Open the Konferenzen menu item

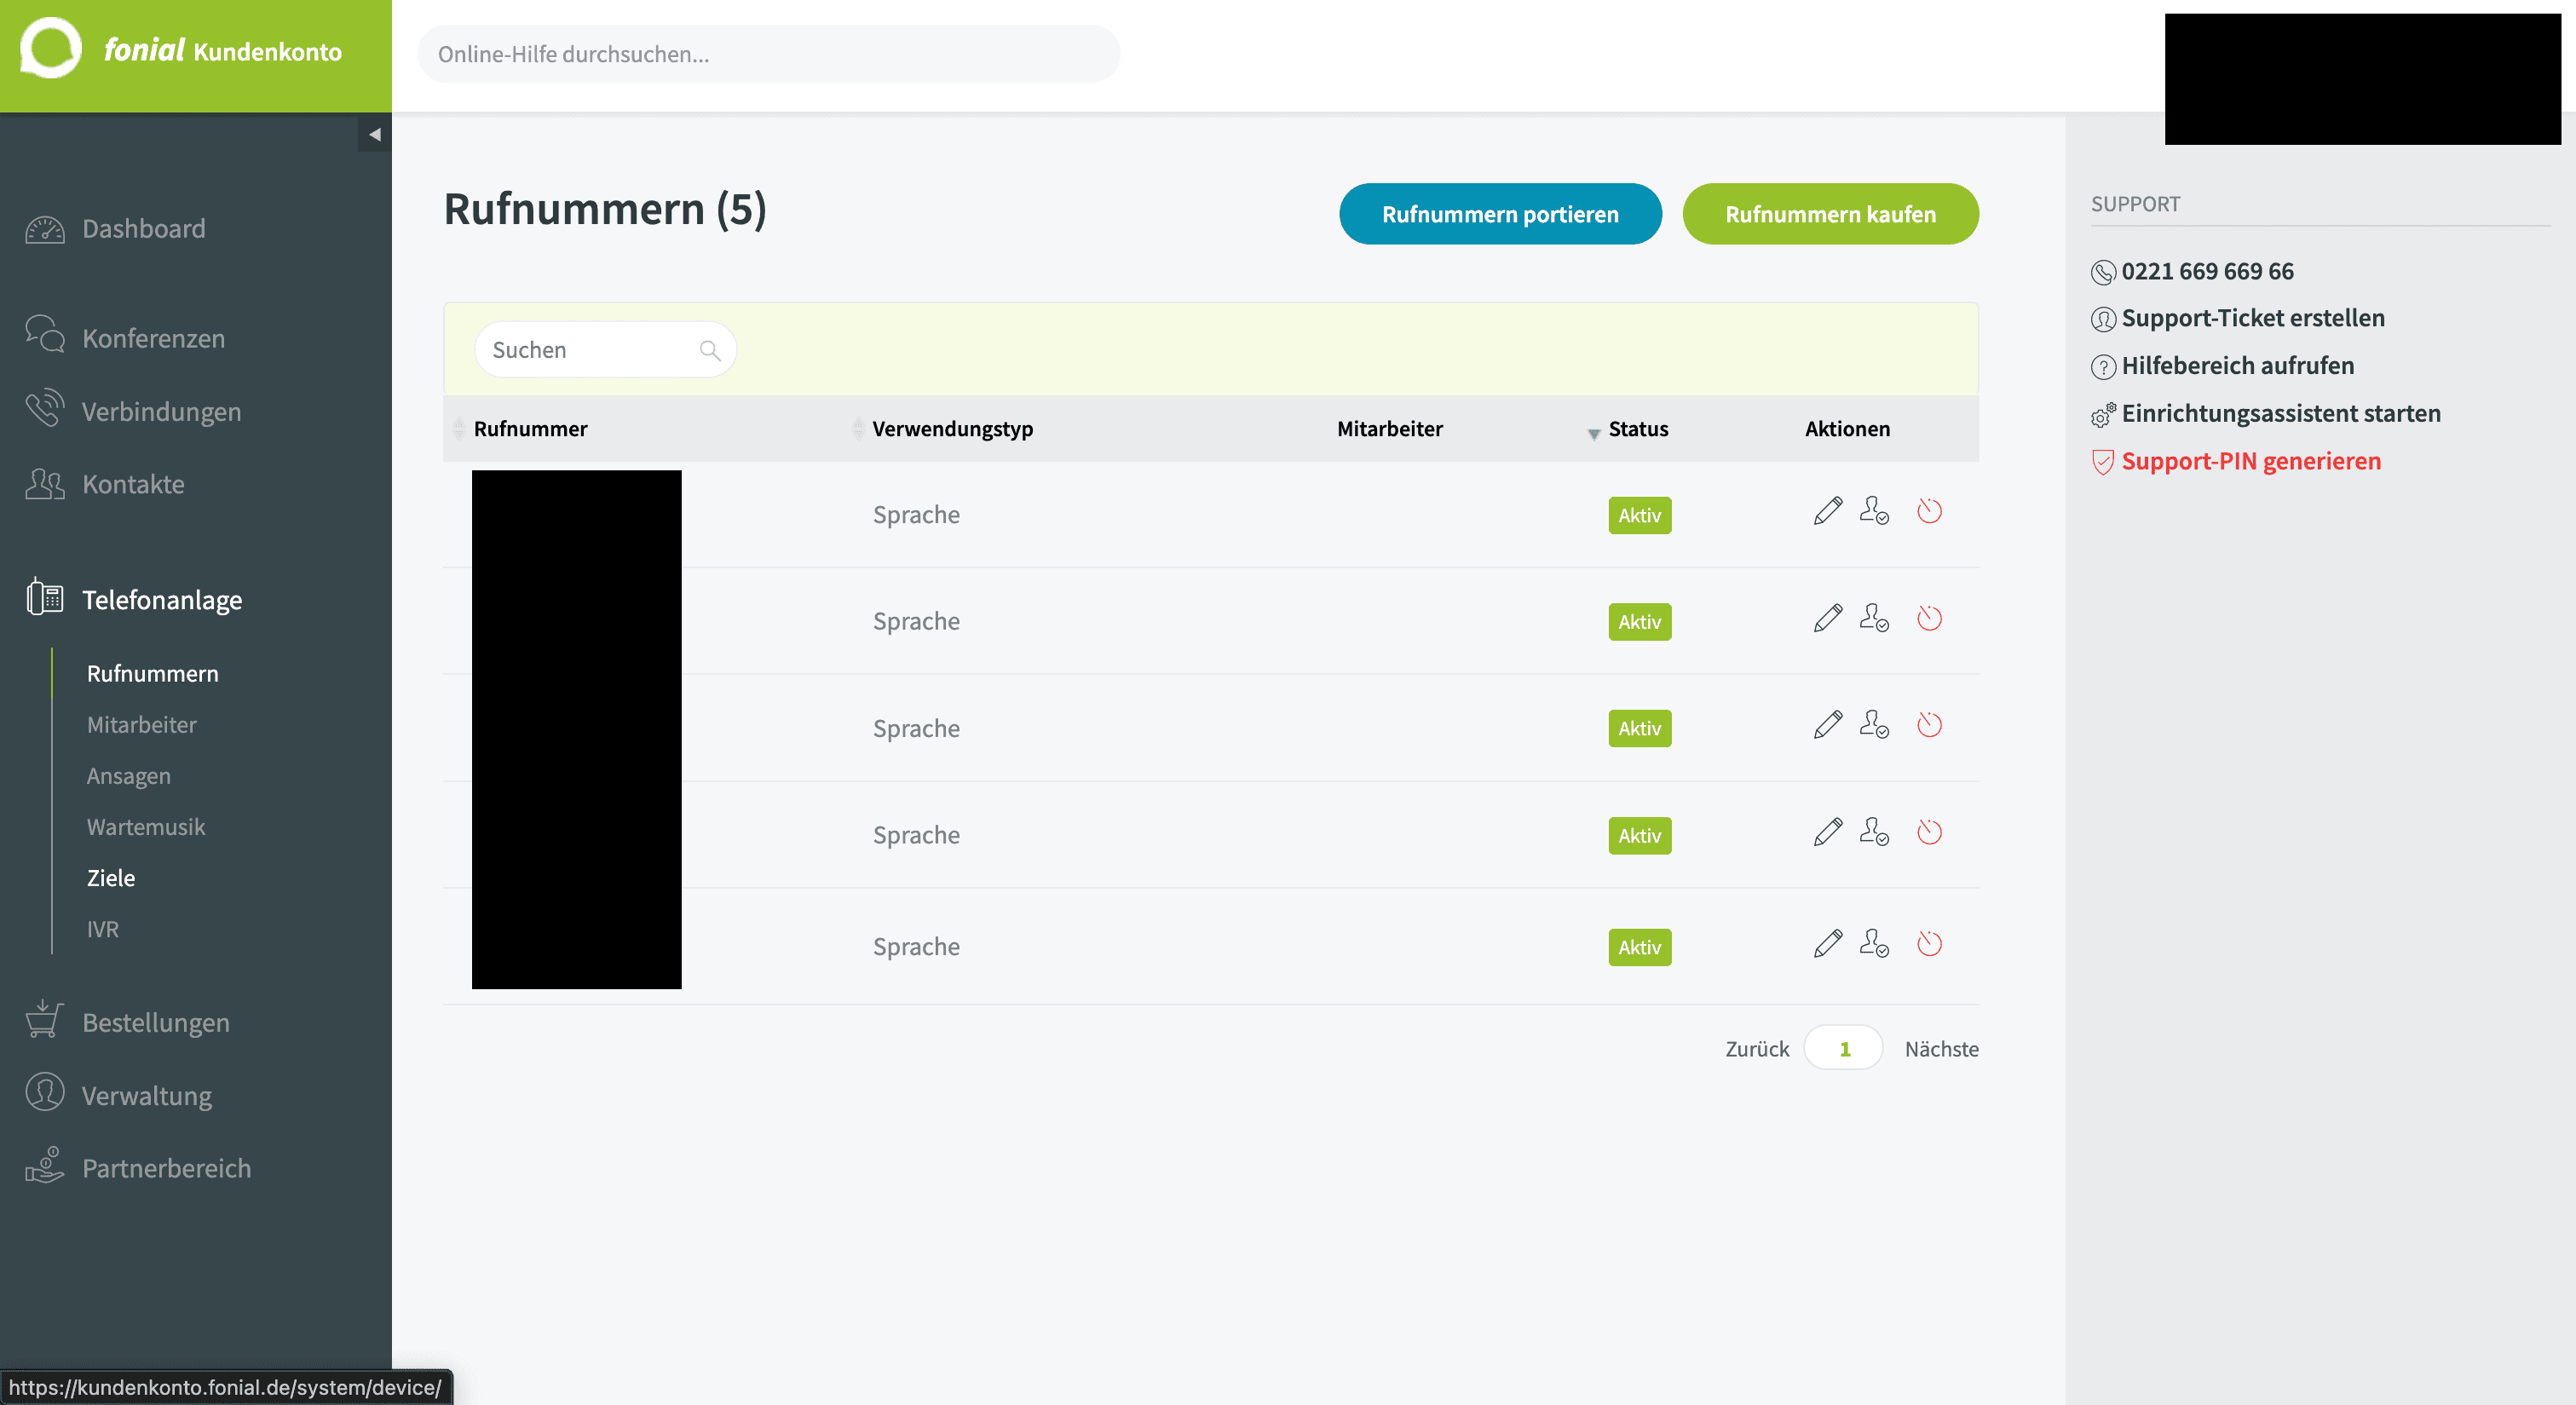click(x=153, y=338)
